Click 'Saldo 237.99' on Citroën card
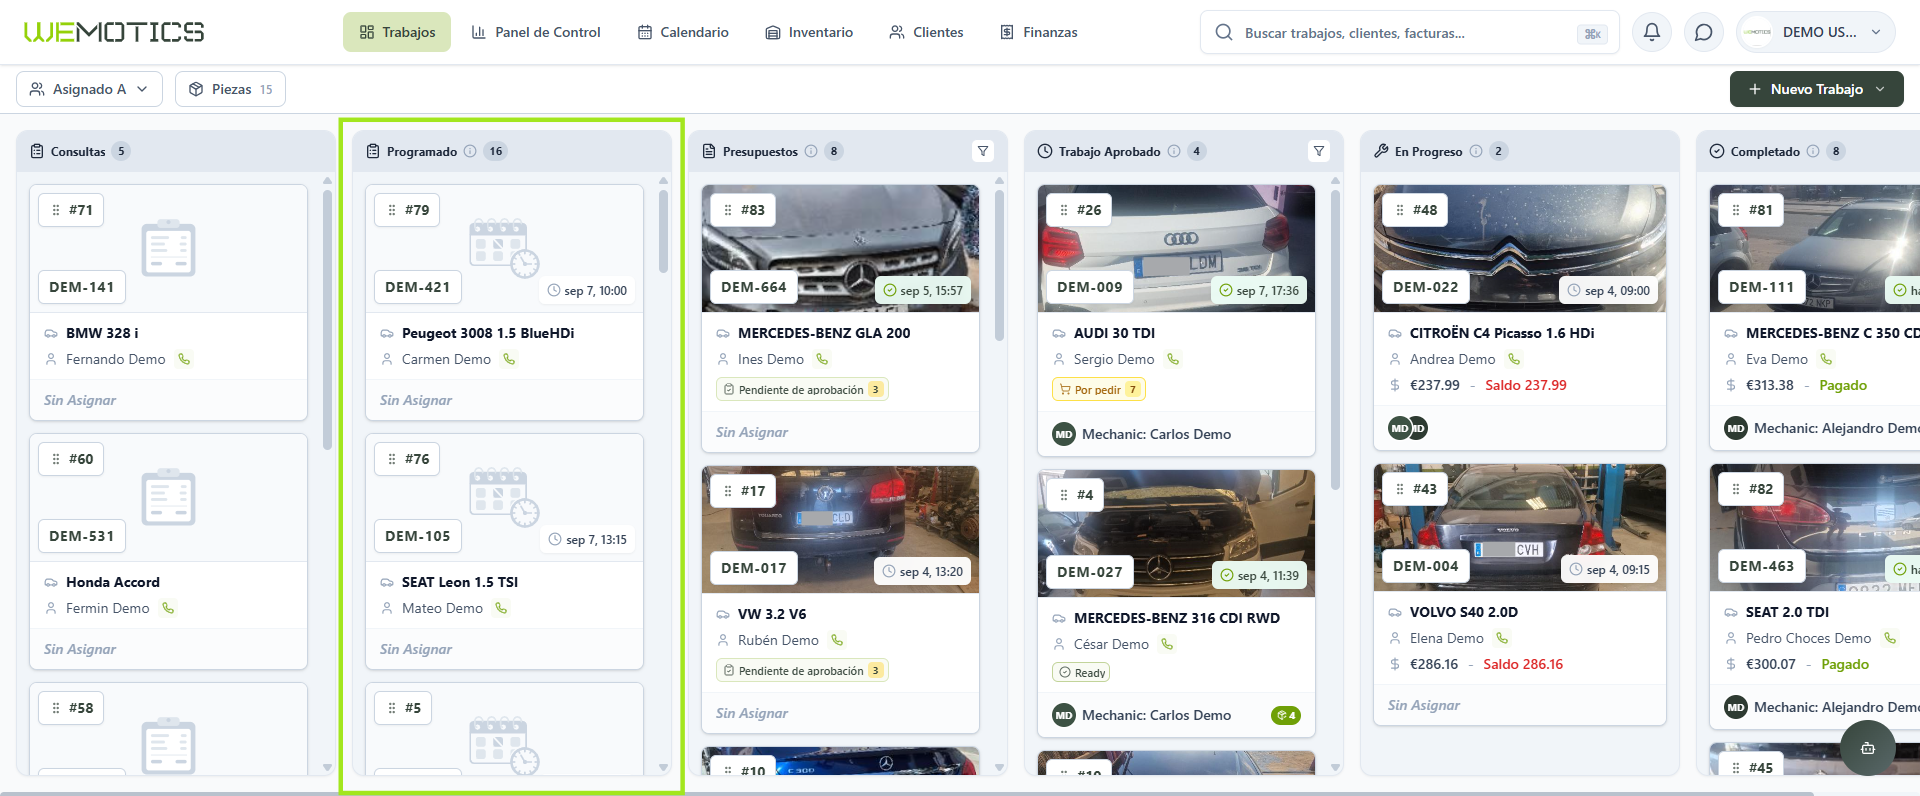The image size is (1920, 796). 1526,385
